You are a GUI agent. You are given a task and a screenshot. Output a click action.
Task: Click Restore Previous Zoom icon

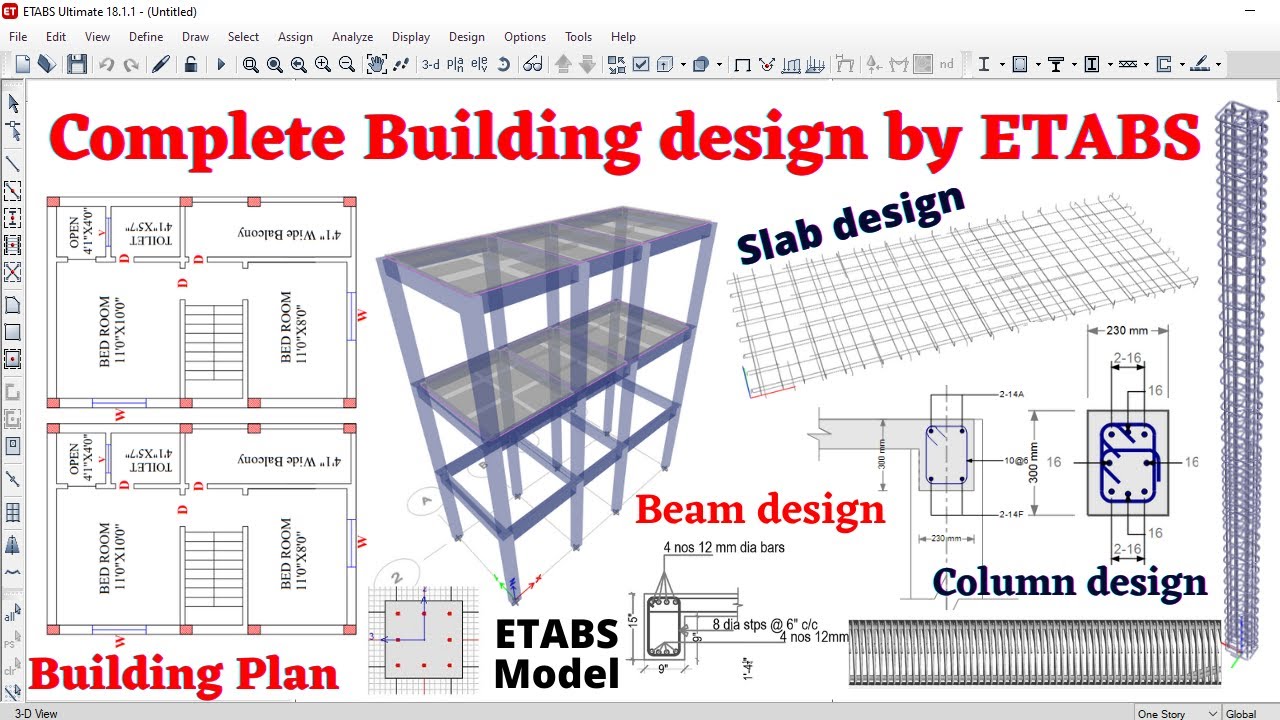299,64
